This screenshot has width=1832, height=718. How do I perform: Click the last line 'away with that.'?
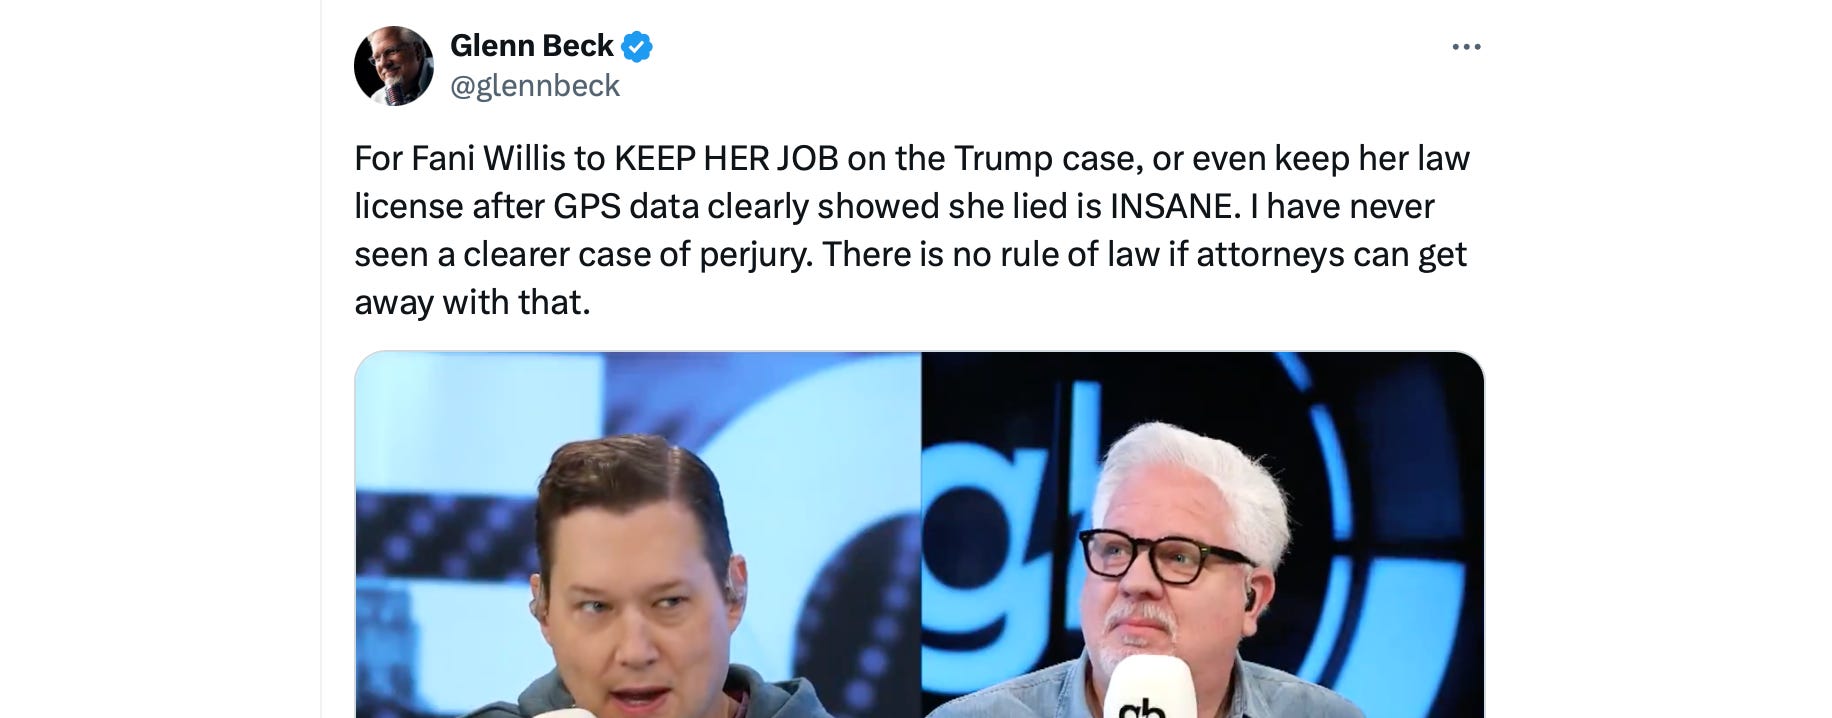(472, 302)
